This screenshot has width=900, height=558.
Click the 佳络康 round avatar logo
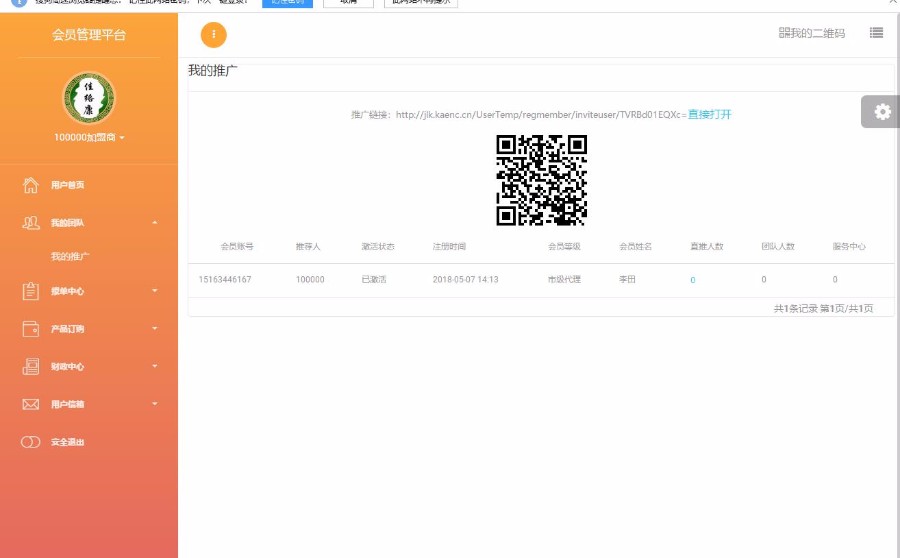click(x=89, y=98)
